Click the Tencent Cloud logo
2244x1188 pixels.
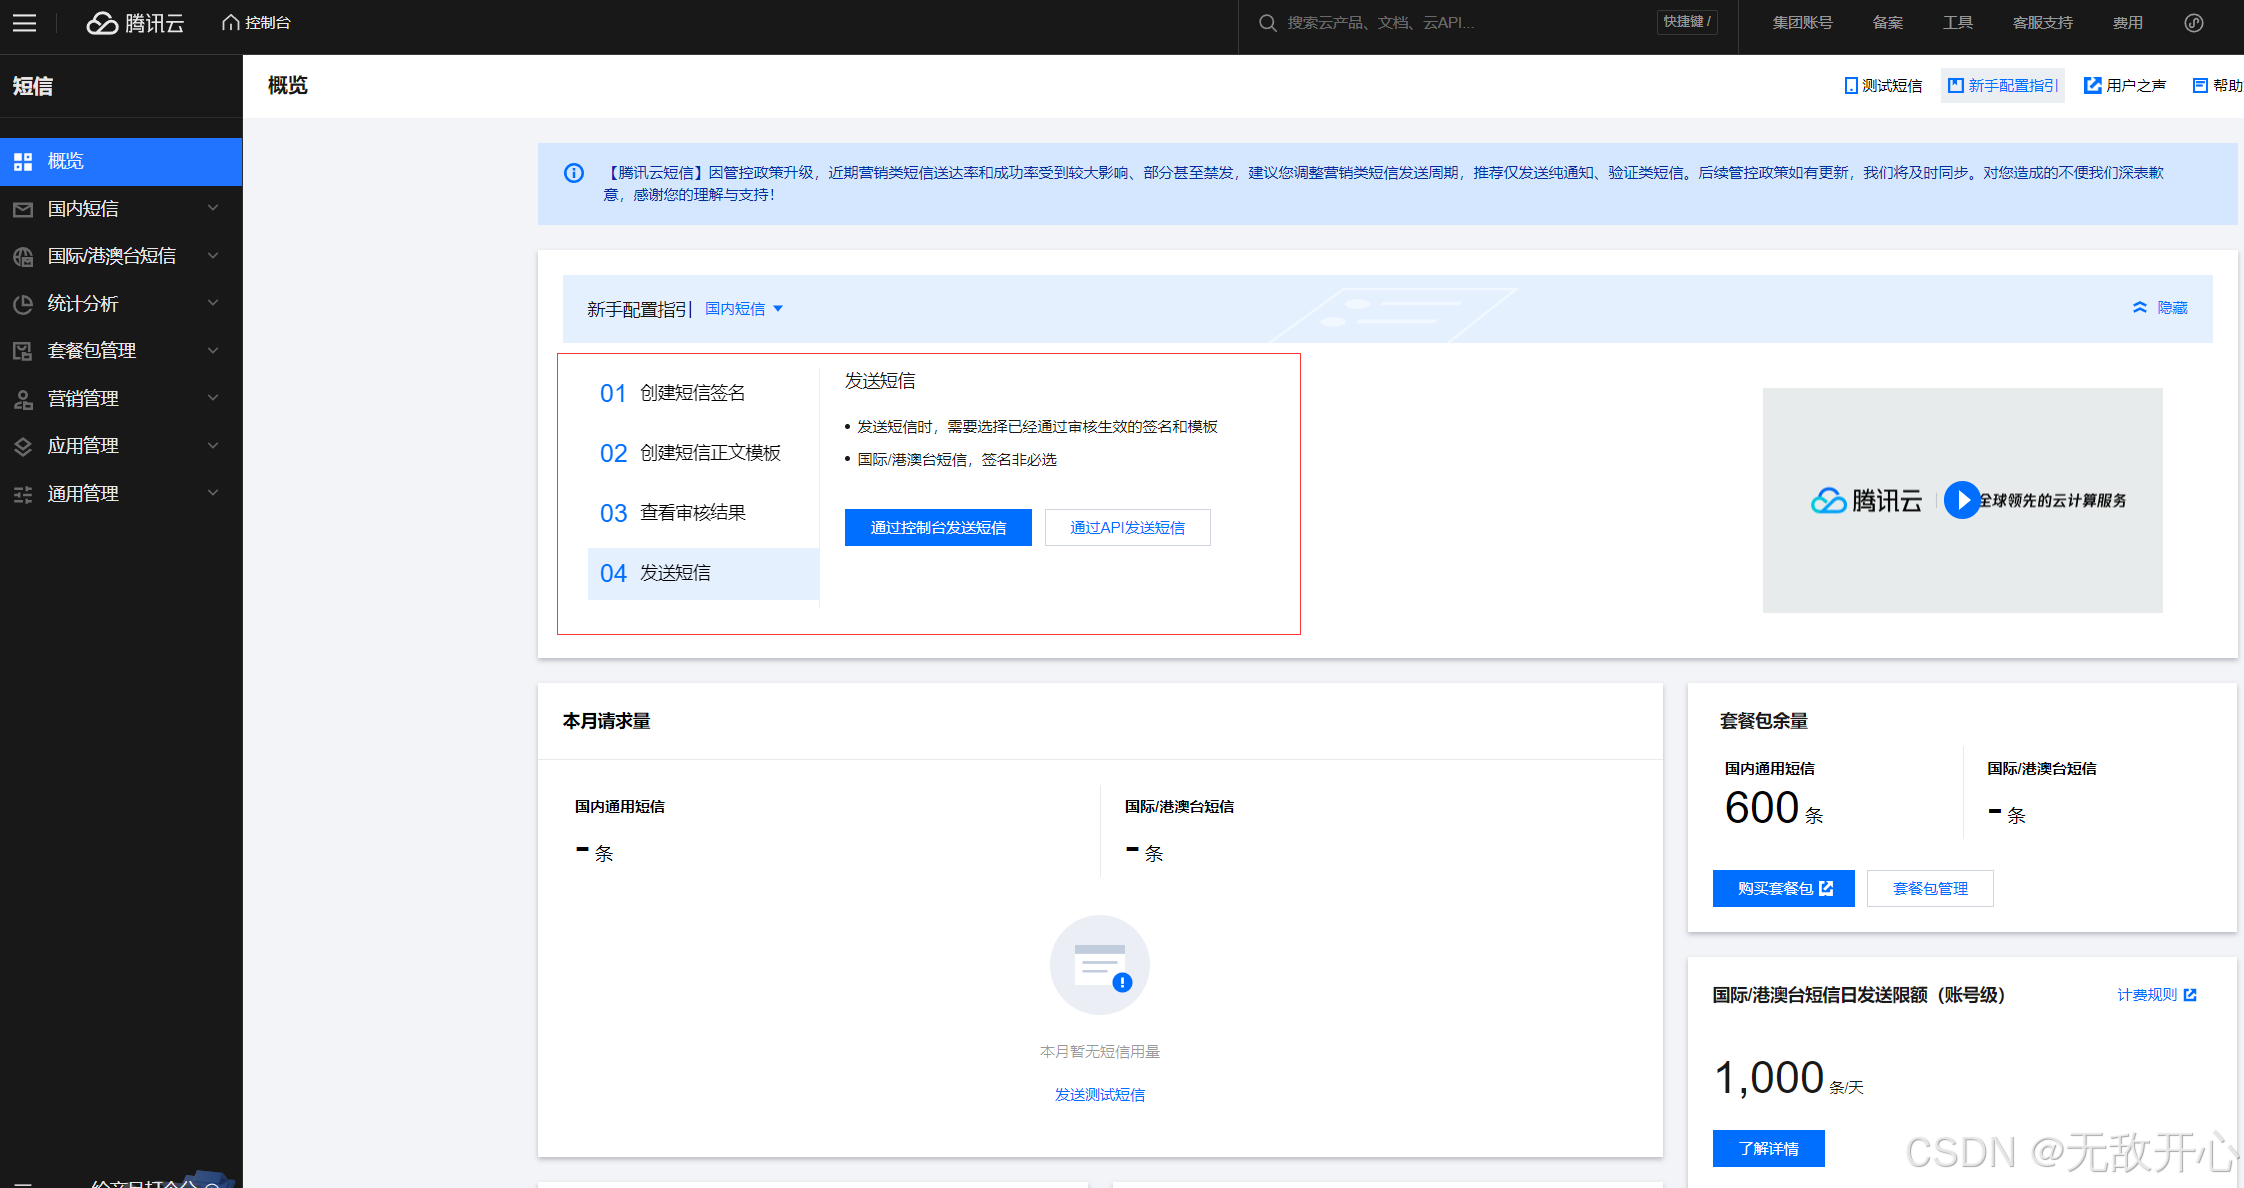tap(136, 23)
